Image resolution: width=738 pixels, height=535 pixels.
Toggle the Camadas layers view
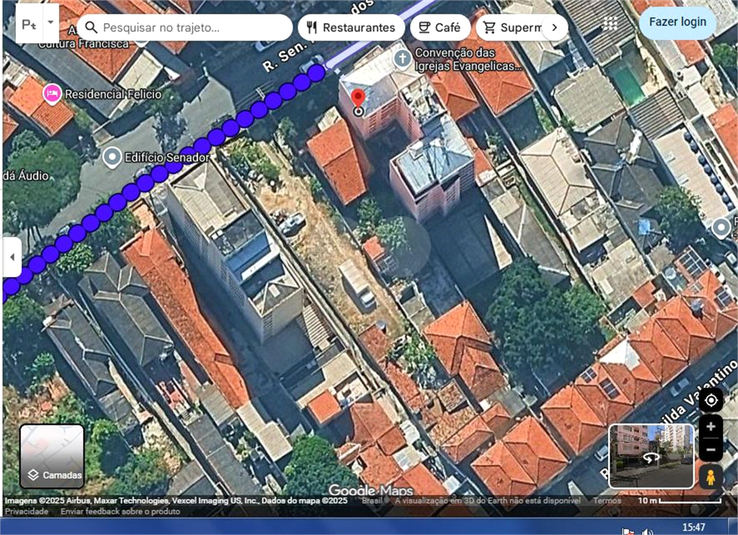52,456
